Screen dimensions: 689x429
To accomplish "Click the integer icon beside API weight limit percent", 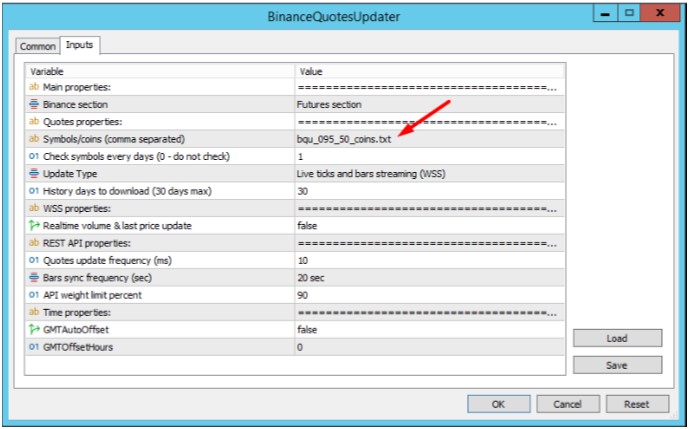I will 34,295.
